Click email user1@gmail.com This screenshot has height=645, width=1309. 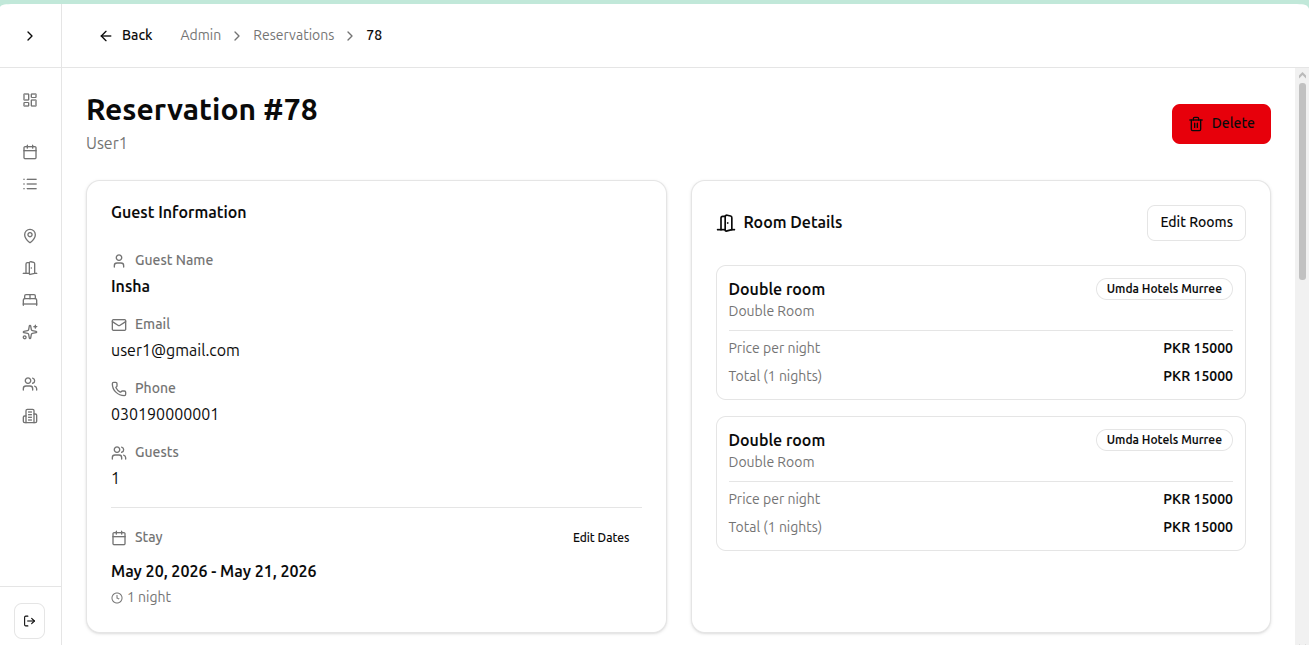click(175, 350)
